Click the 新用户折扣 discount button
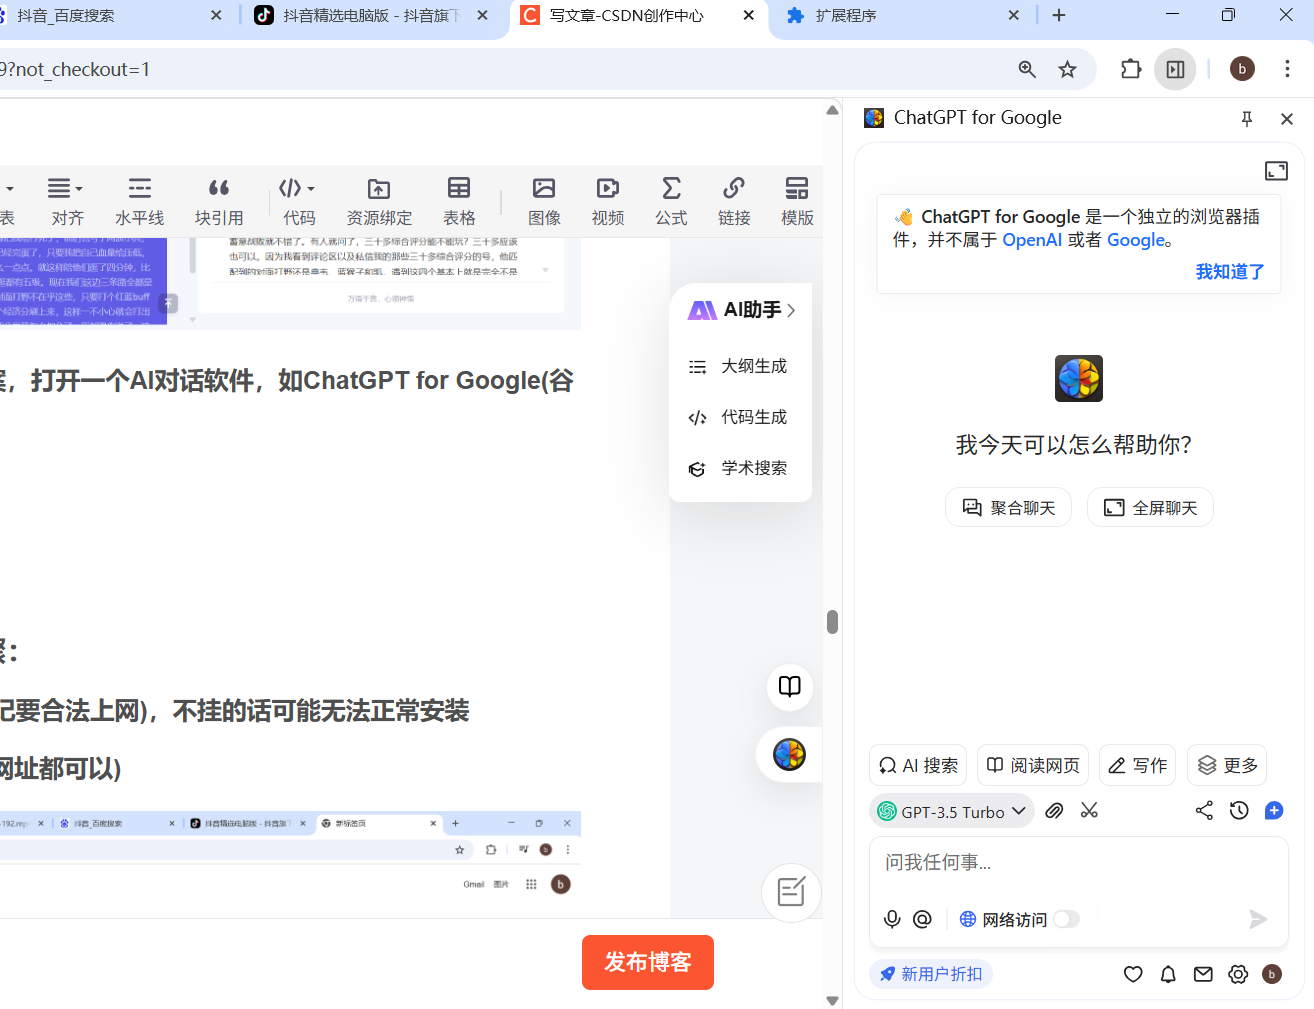This screenshot has height=1009, width=1314. click(x=931, y=974)
